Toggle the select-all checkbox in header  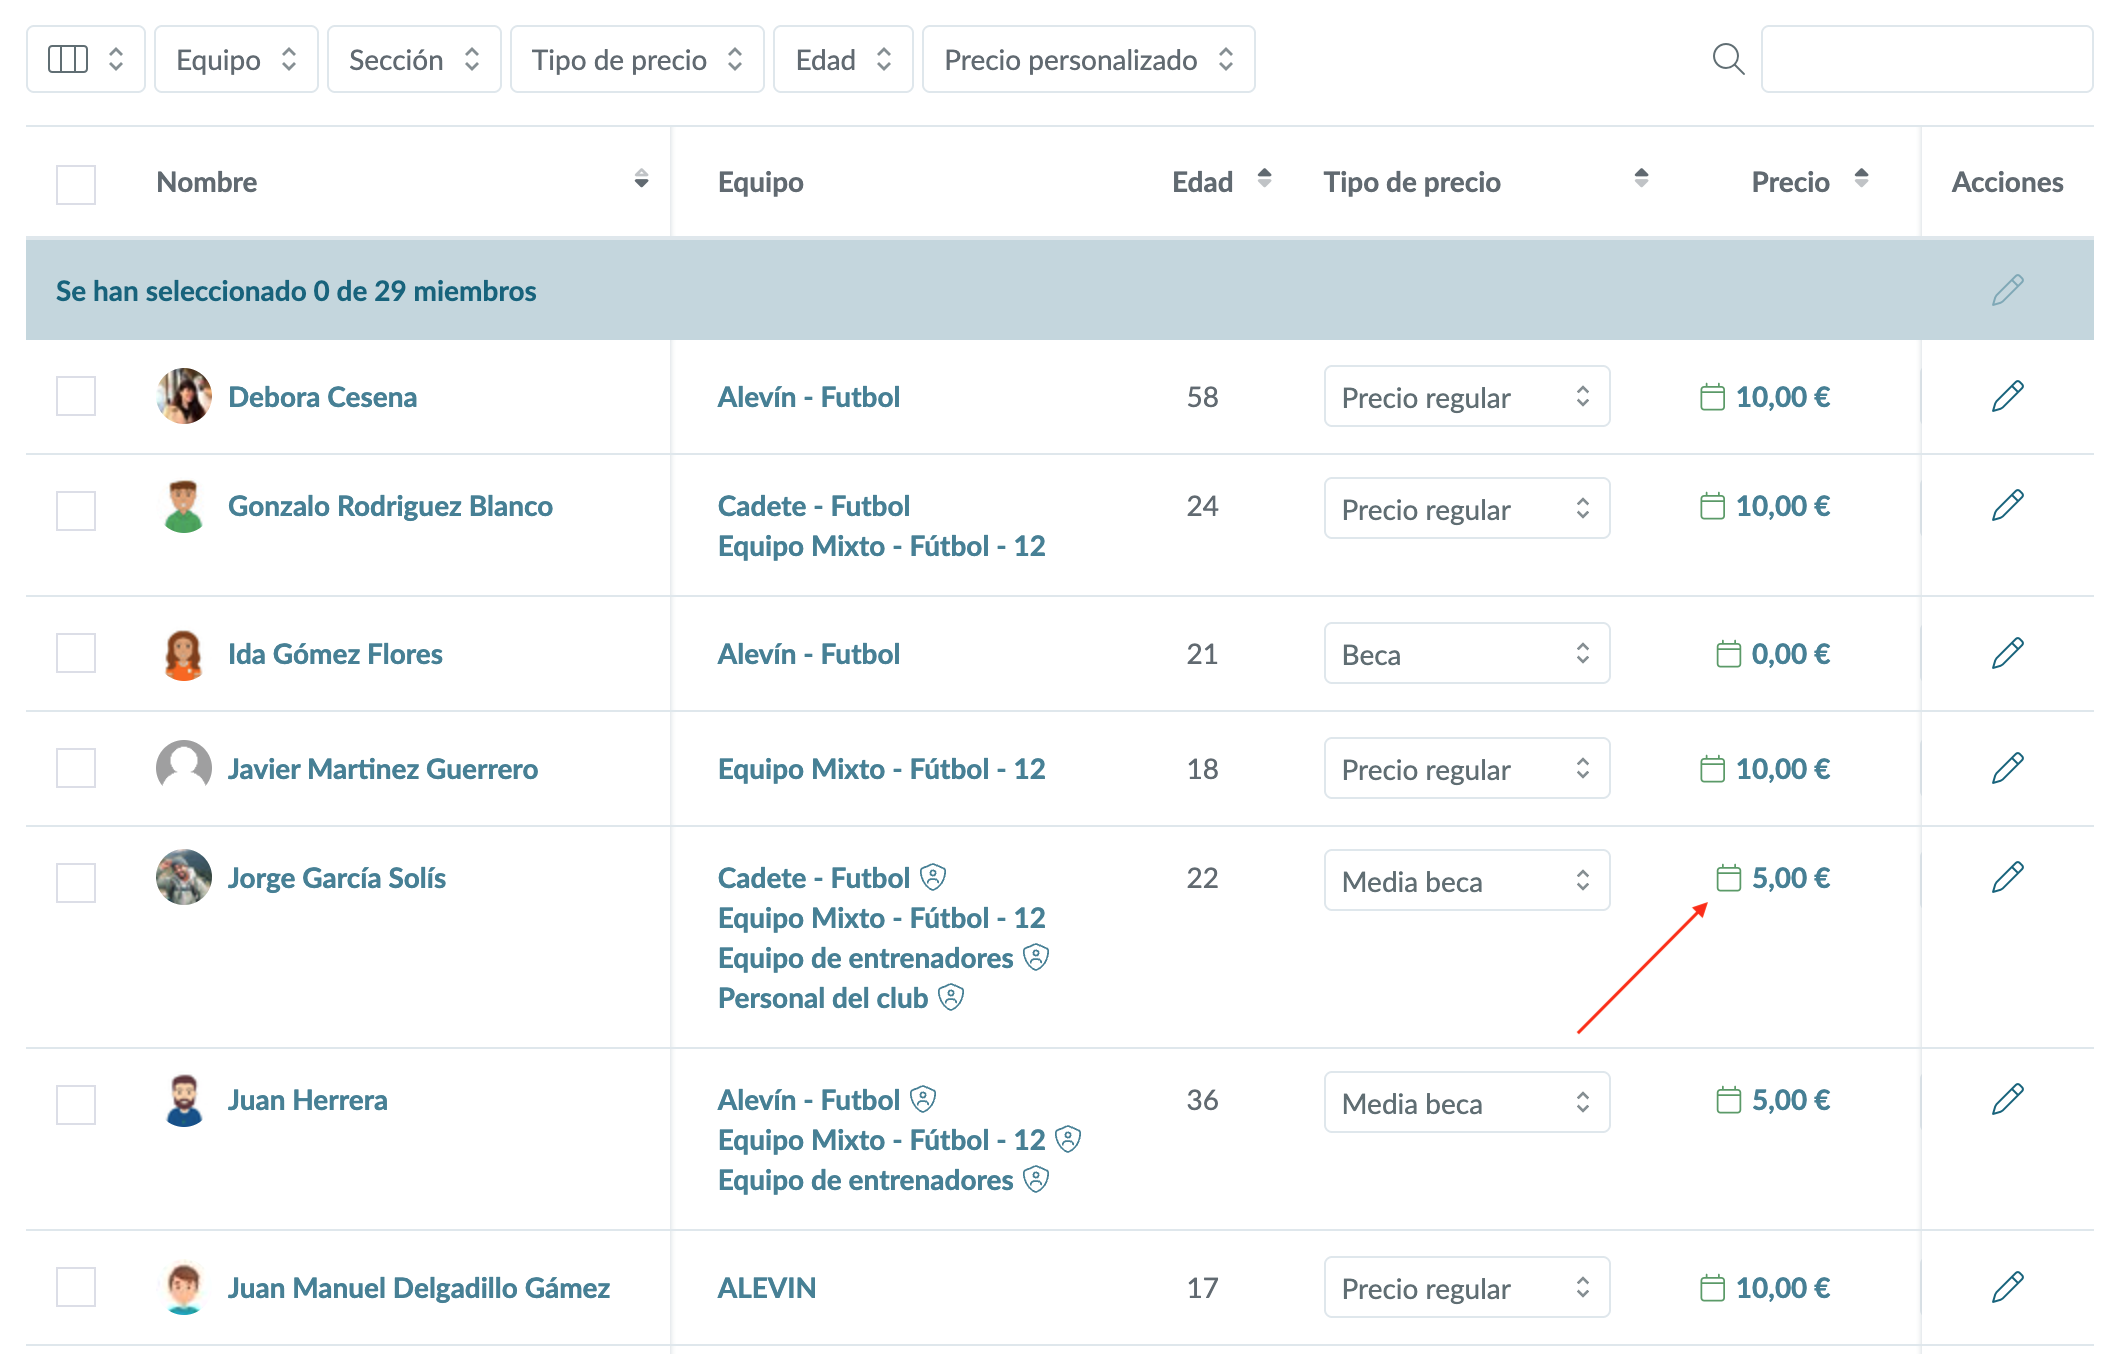coord(76,184)
